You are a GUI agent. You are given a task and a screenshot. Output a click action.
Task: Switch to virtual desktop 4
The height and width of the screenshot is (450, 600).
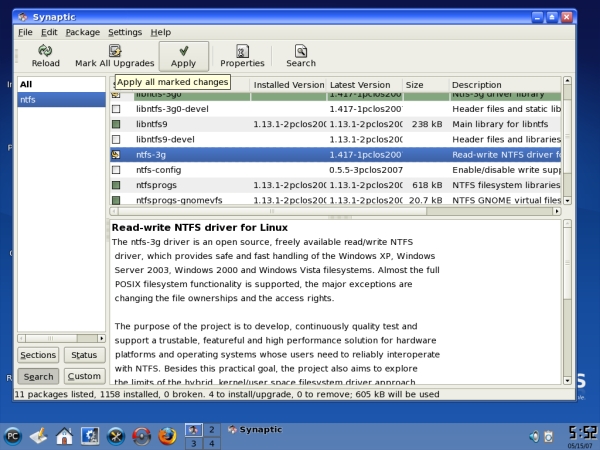coord(212,443)
